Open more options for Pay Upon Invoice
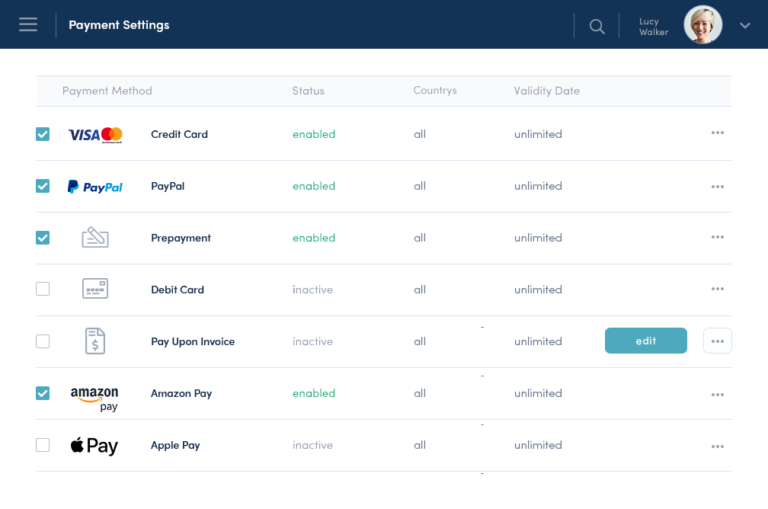 click(717, 341)
